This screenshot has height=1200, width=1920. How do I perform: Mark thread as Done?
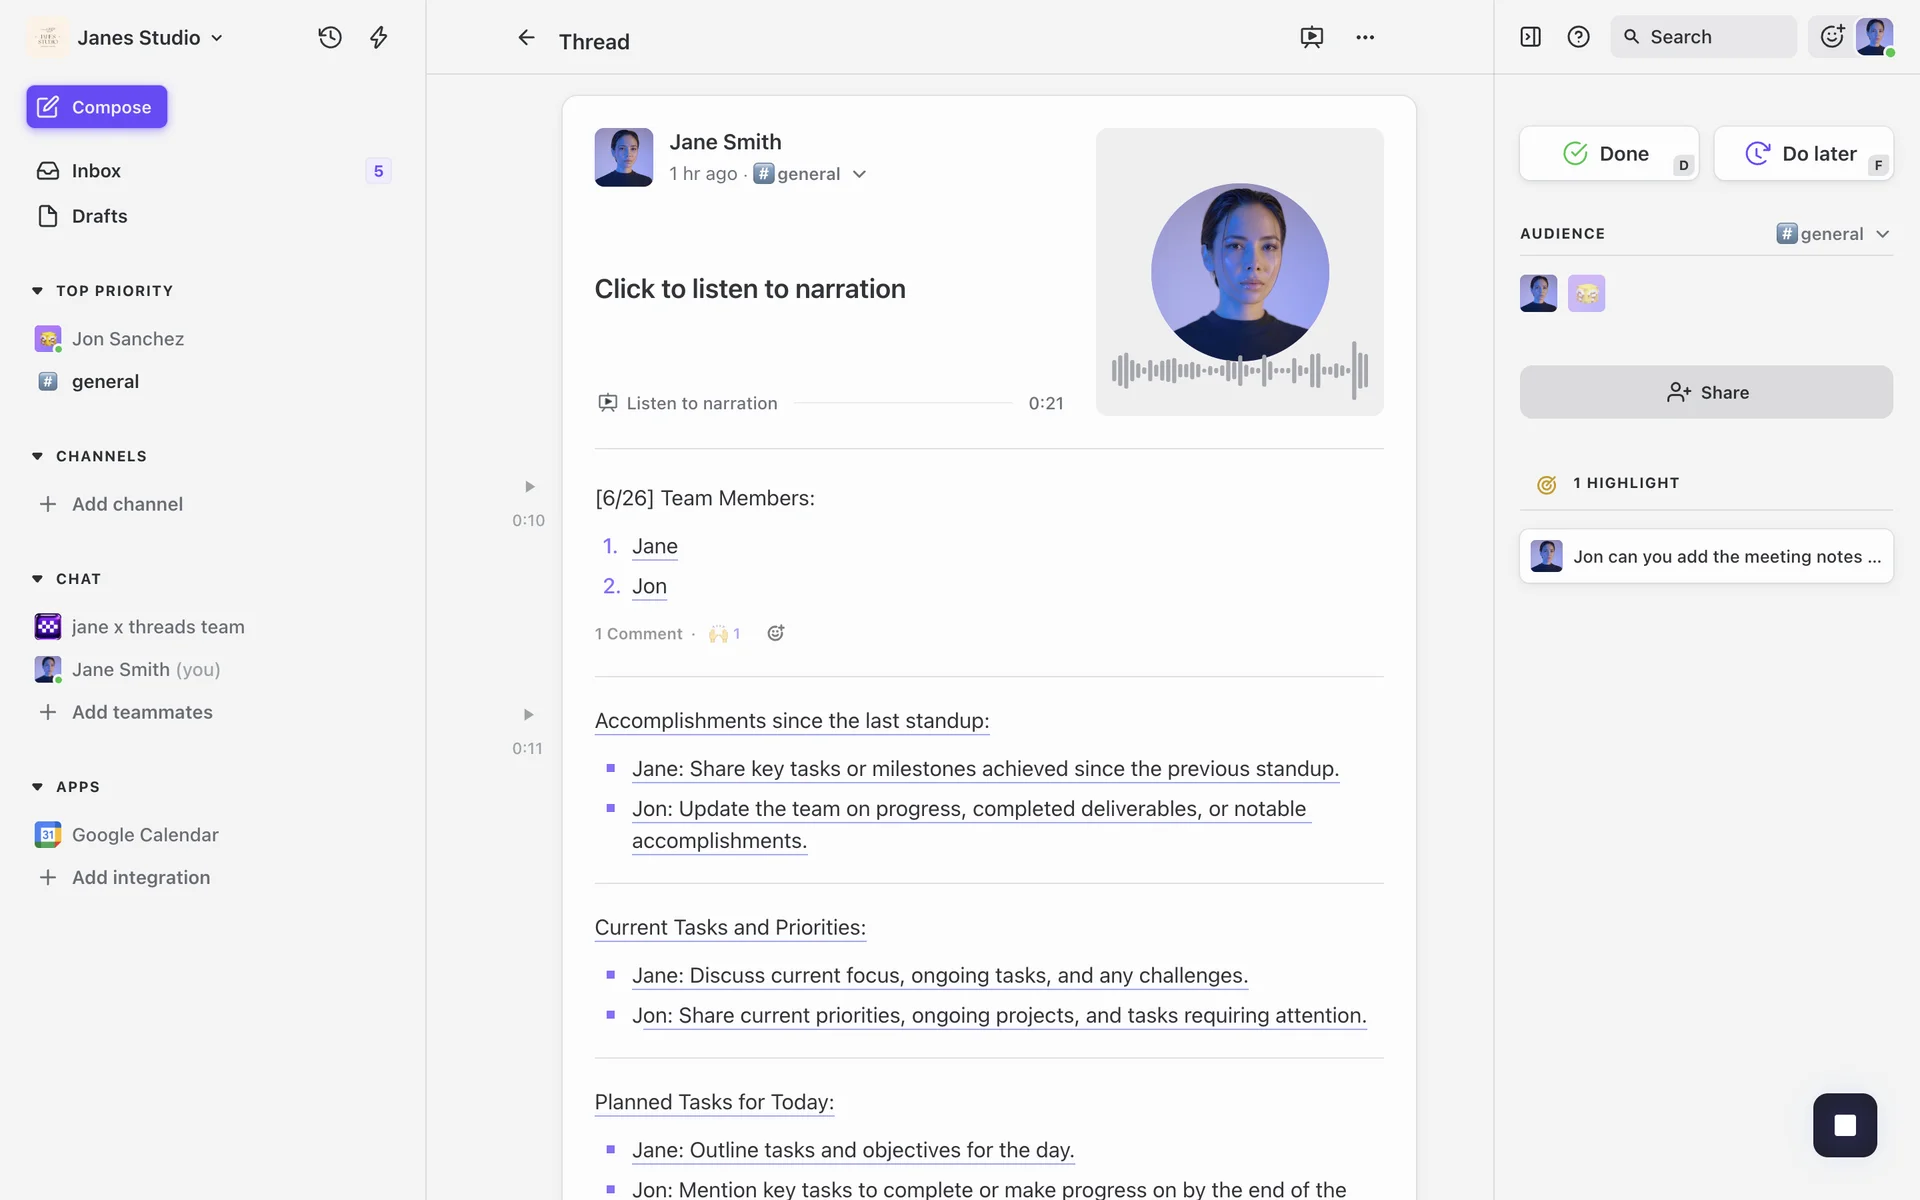tap(1608, 154)
